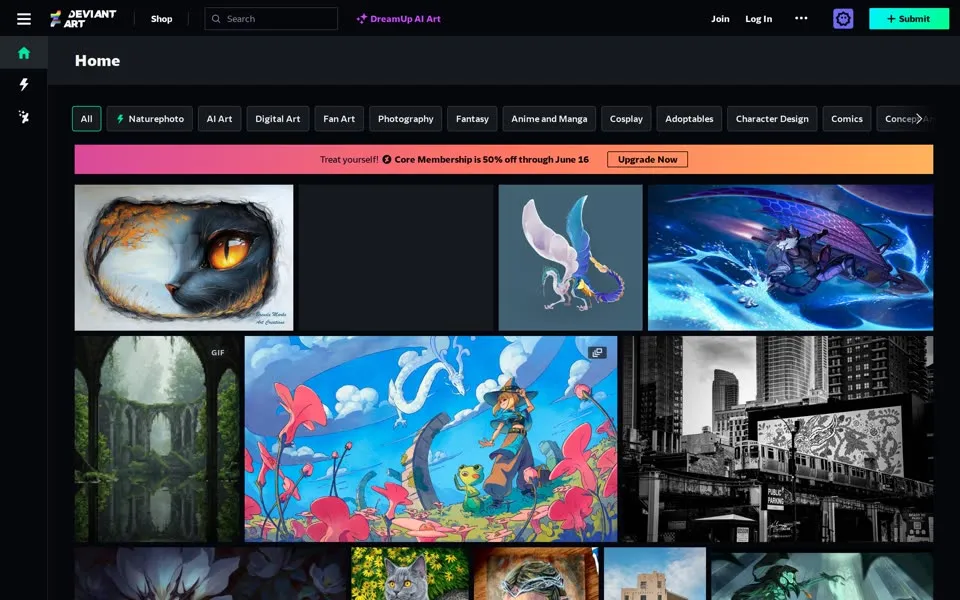This screenshot has height=600, width=960.
Task: Select the Character Design tab
Action: [772, 119]
